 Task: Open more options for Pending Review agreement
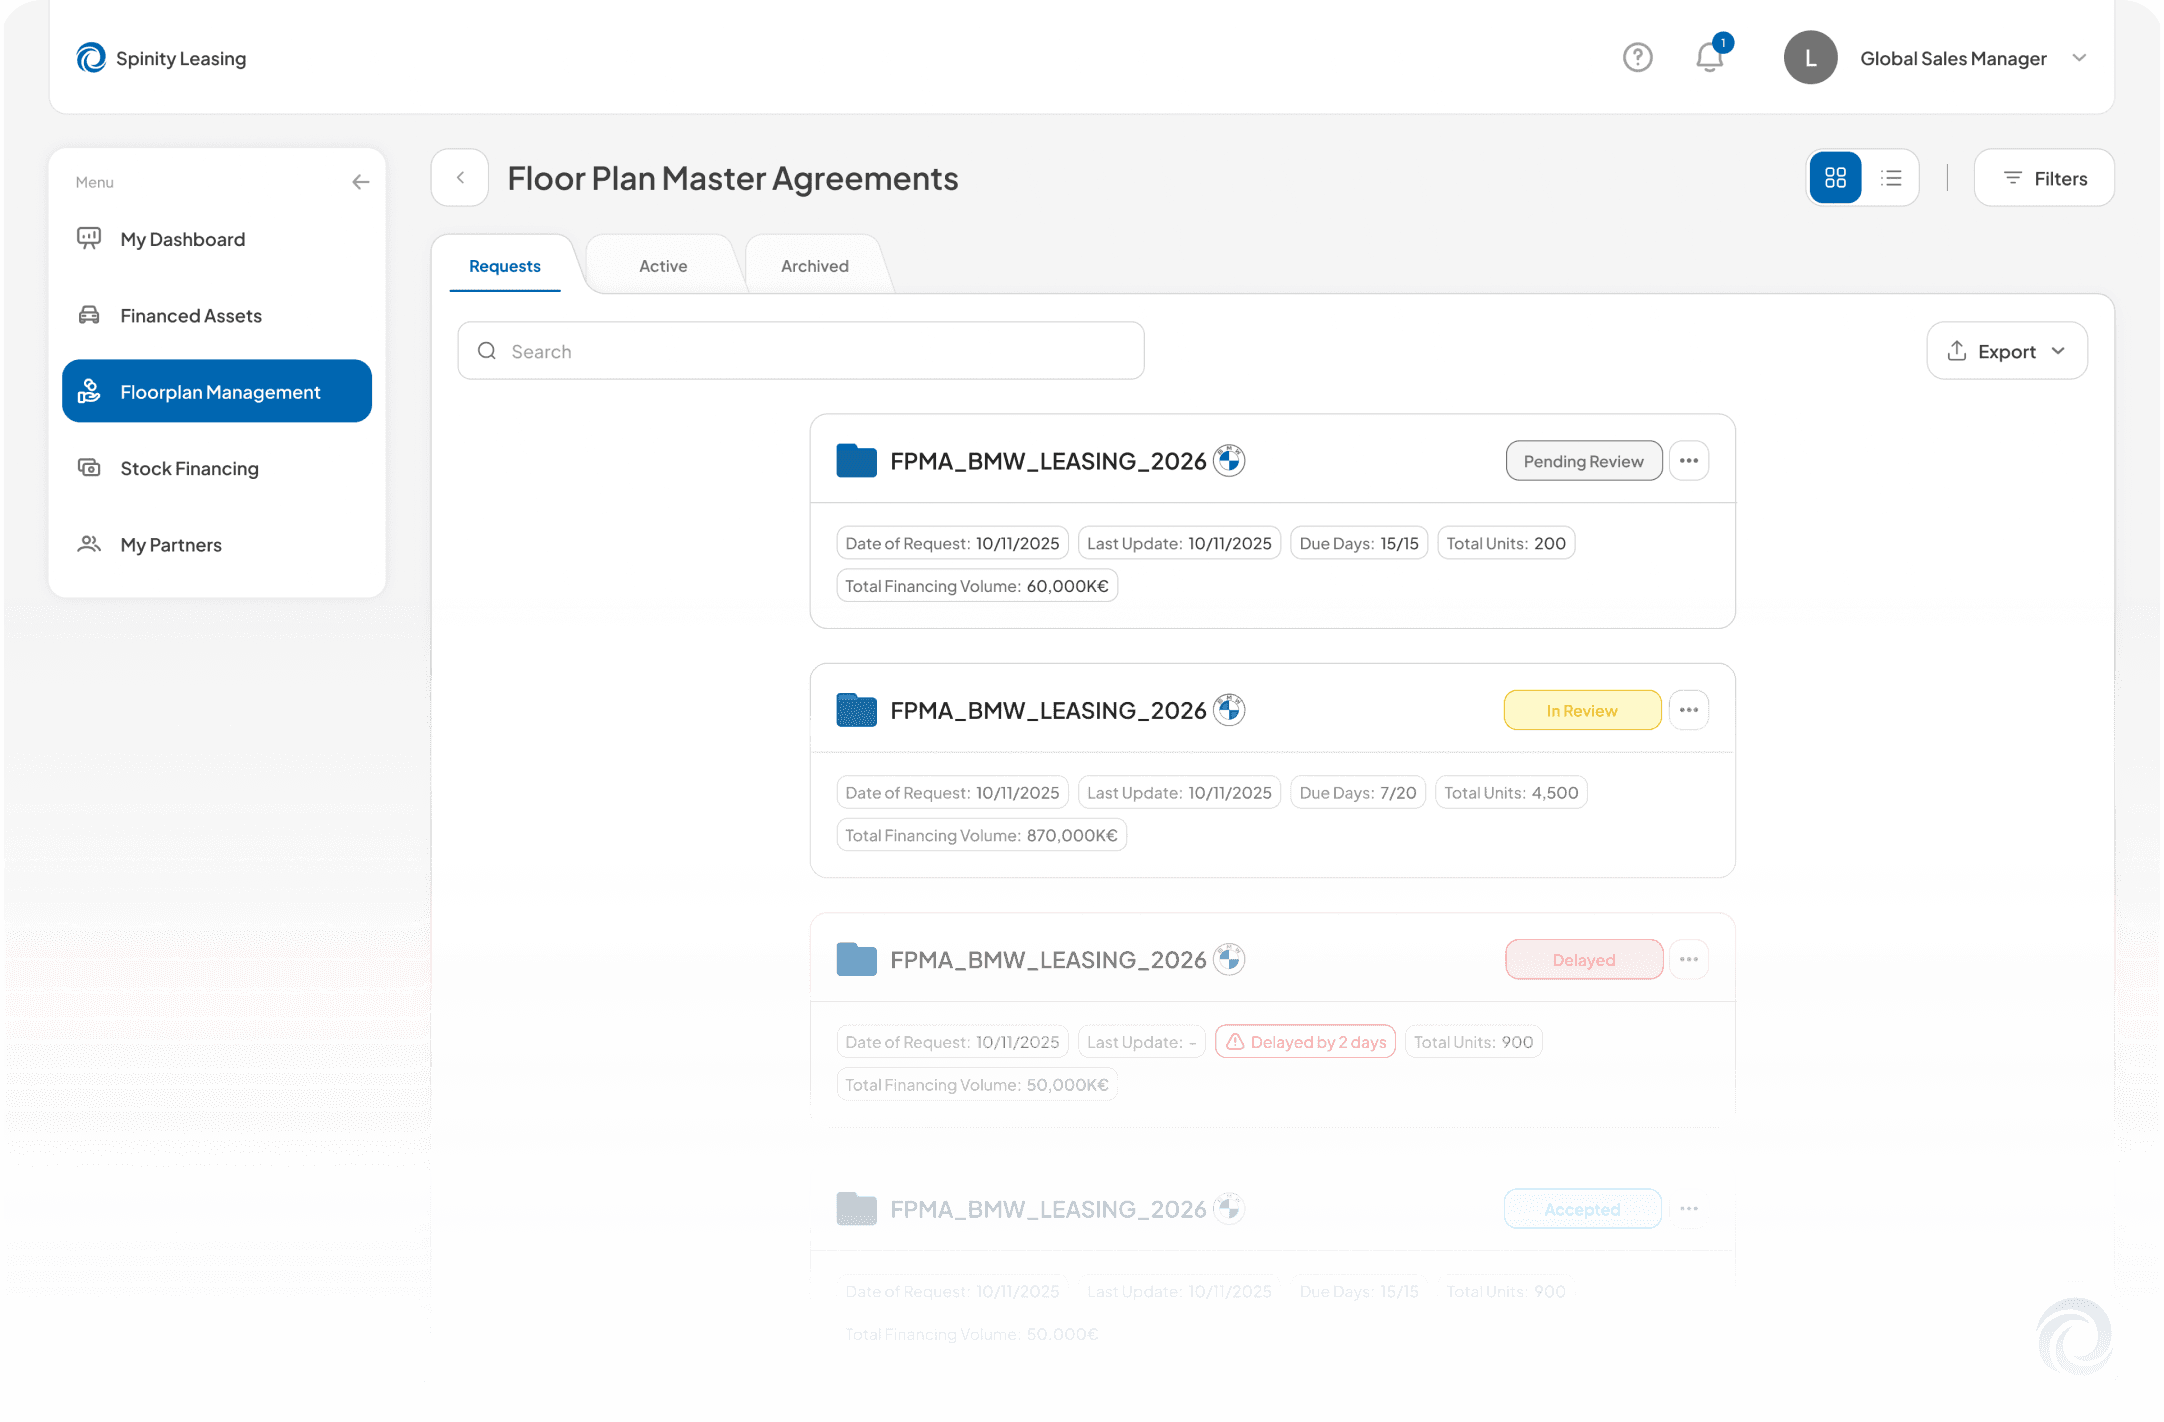(x=1689, y=461)
